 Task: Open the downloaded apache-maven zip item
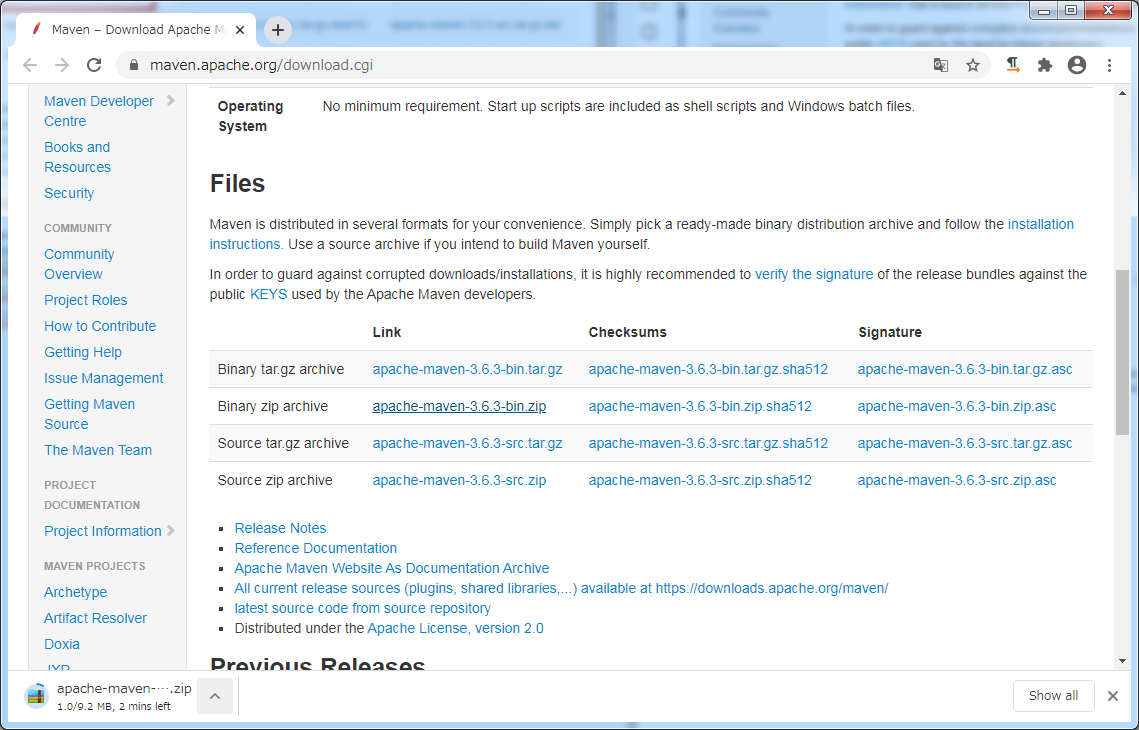pyautogui.click(x=109, y=696)
